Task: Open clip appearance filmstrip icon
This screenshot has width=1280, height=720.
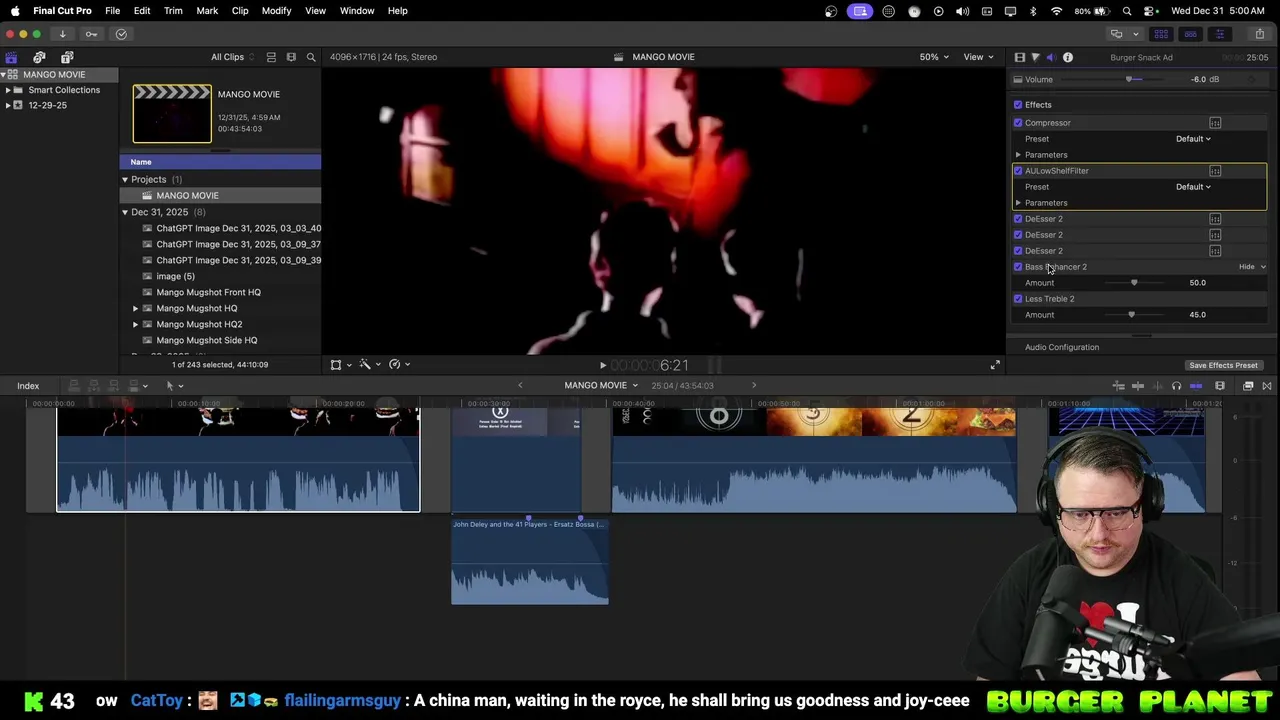Action: (x=1220, y=386)
